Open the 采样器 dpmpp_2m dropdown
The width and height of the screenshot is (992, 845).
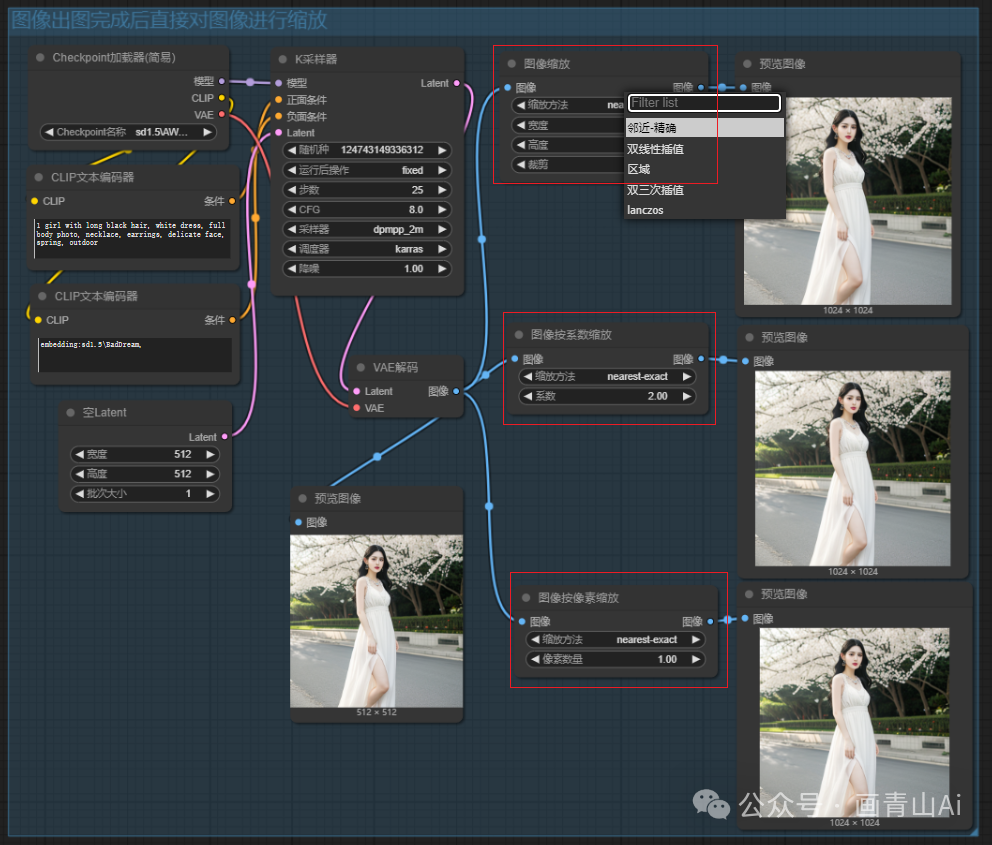pos(367,229)
